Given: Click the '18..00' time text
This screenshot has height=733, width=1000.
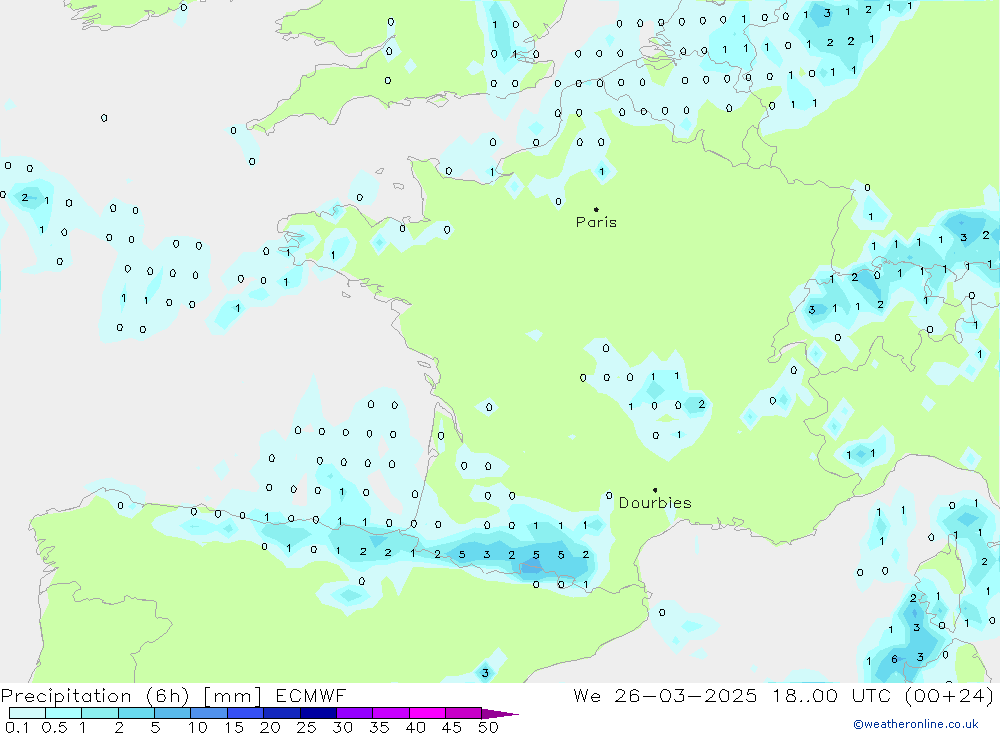Looking at the screenshot, I should click(805, 696).
